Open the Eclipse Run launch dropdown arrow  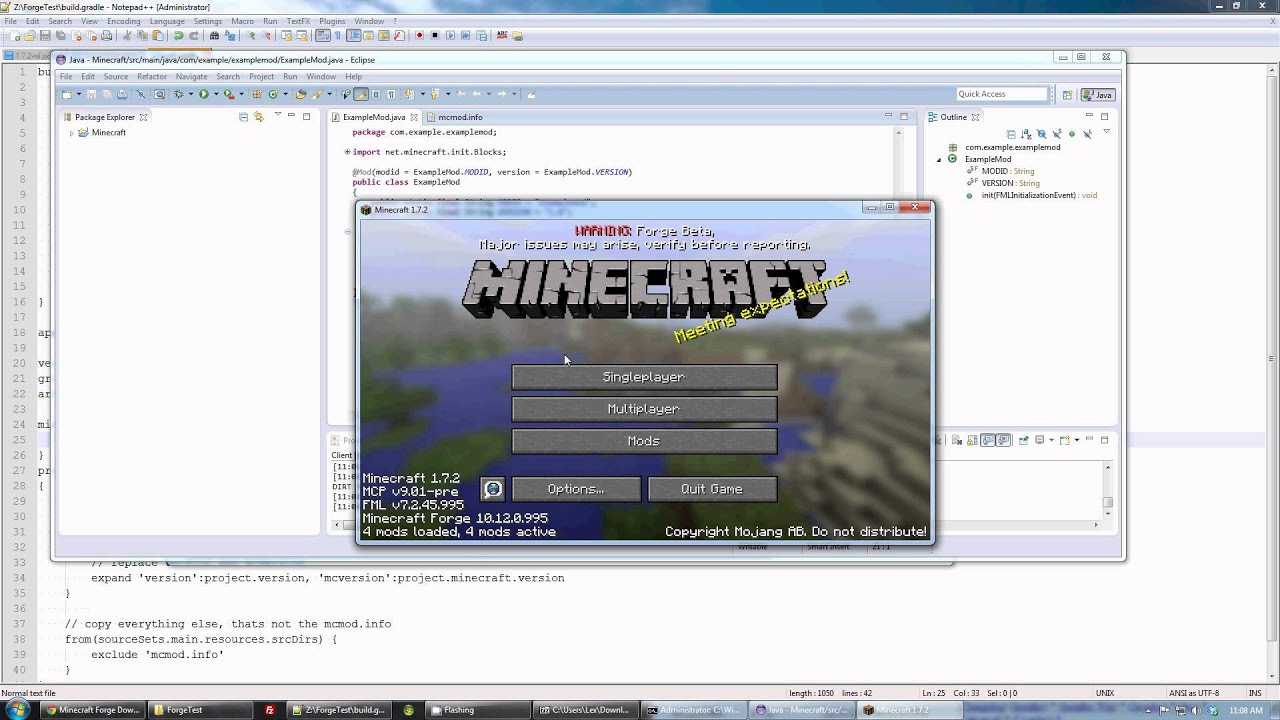pos(216,94)
